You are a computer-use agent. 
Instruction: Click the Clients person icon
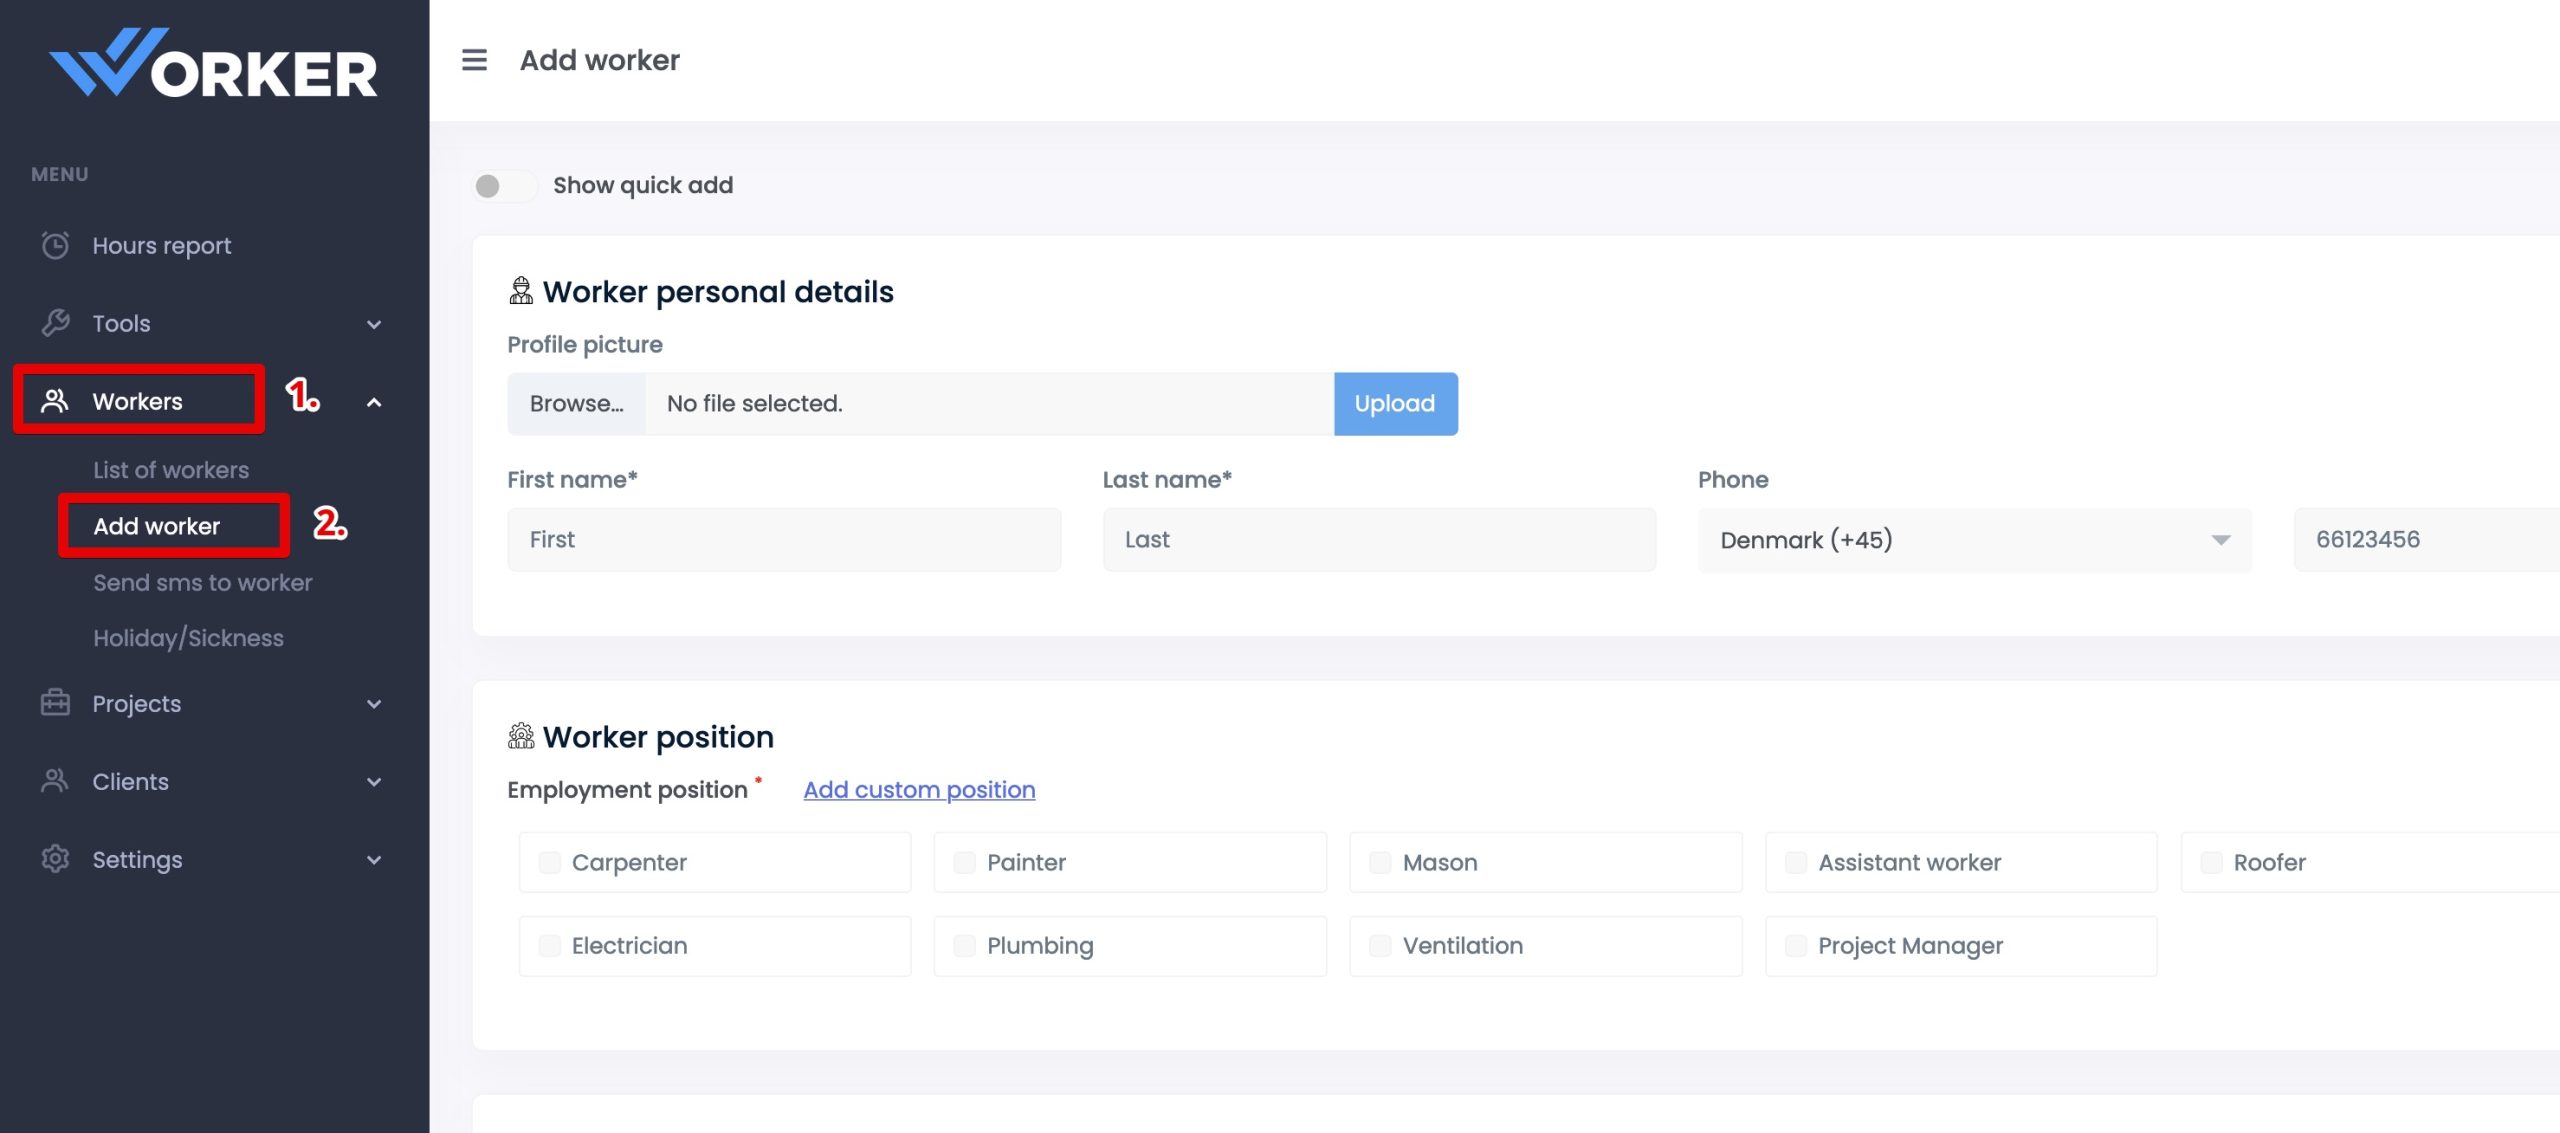55,781
